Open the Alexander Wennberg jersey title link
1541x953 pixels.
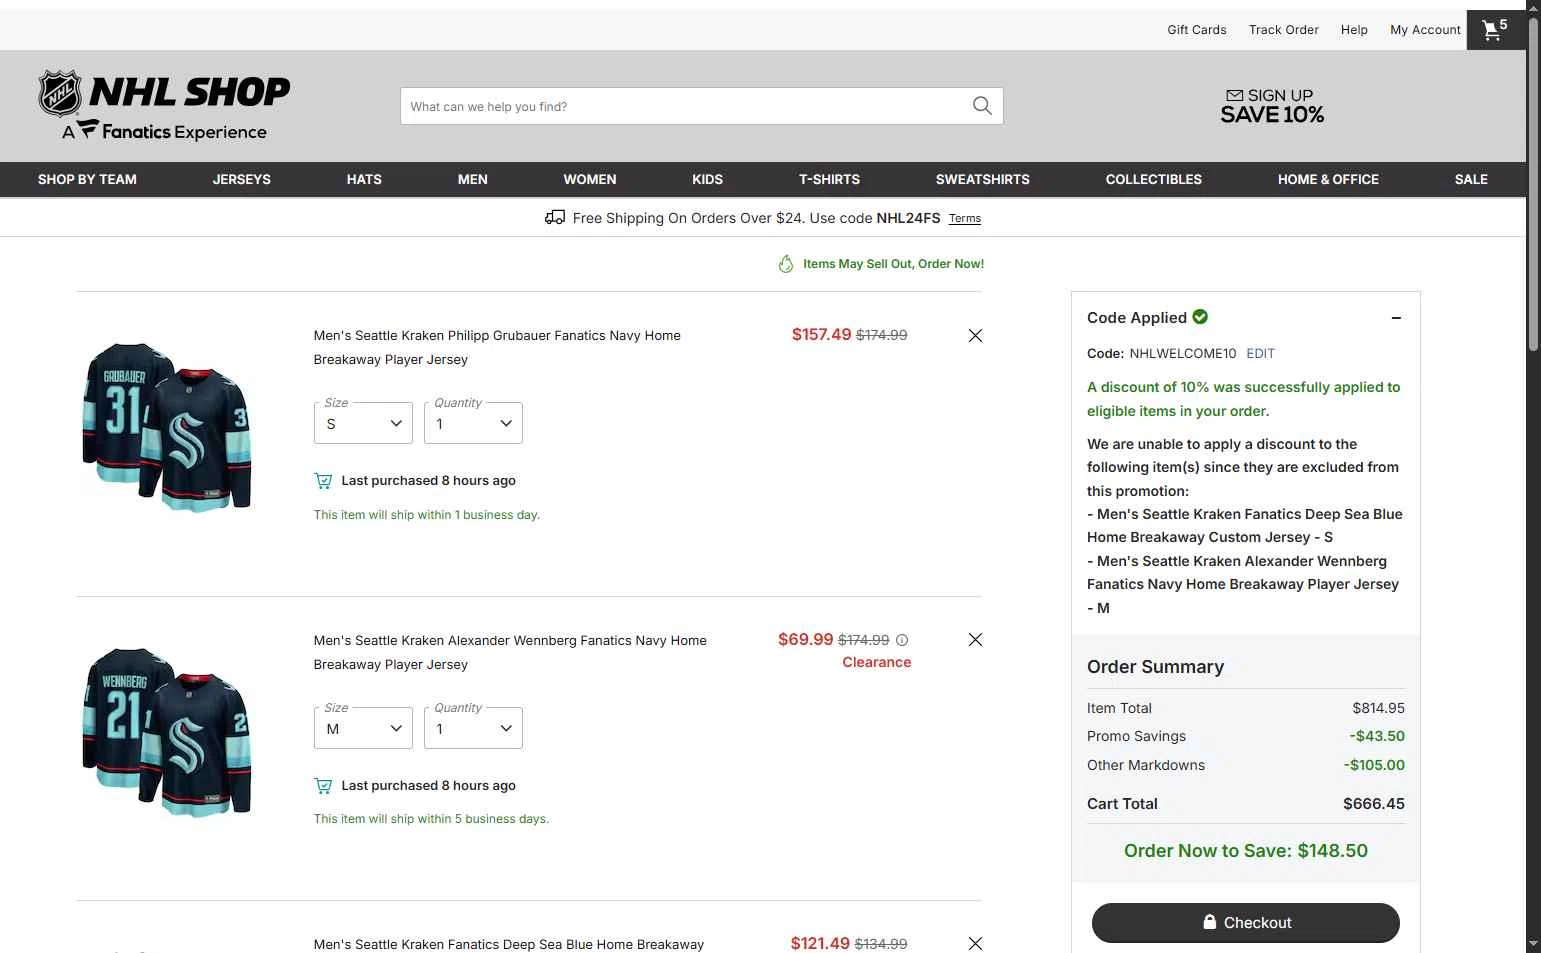tap(510, 652)
